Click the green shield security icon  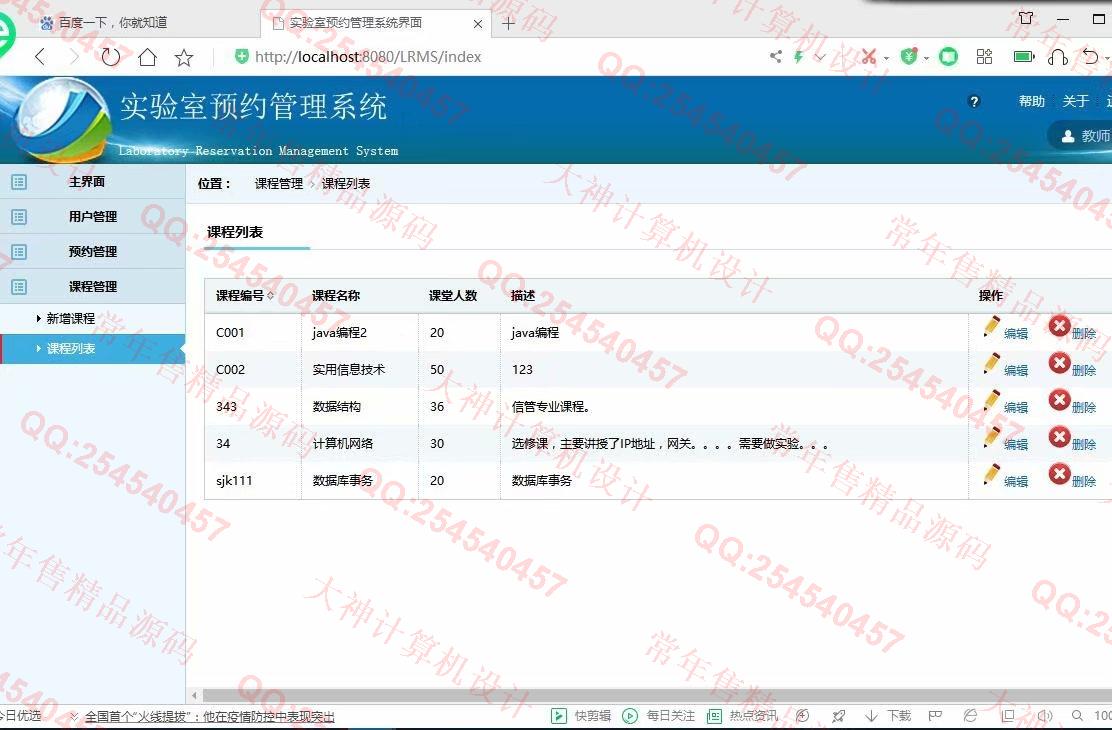pyautogui.click(x=908, y=57)
